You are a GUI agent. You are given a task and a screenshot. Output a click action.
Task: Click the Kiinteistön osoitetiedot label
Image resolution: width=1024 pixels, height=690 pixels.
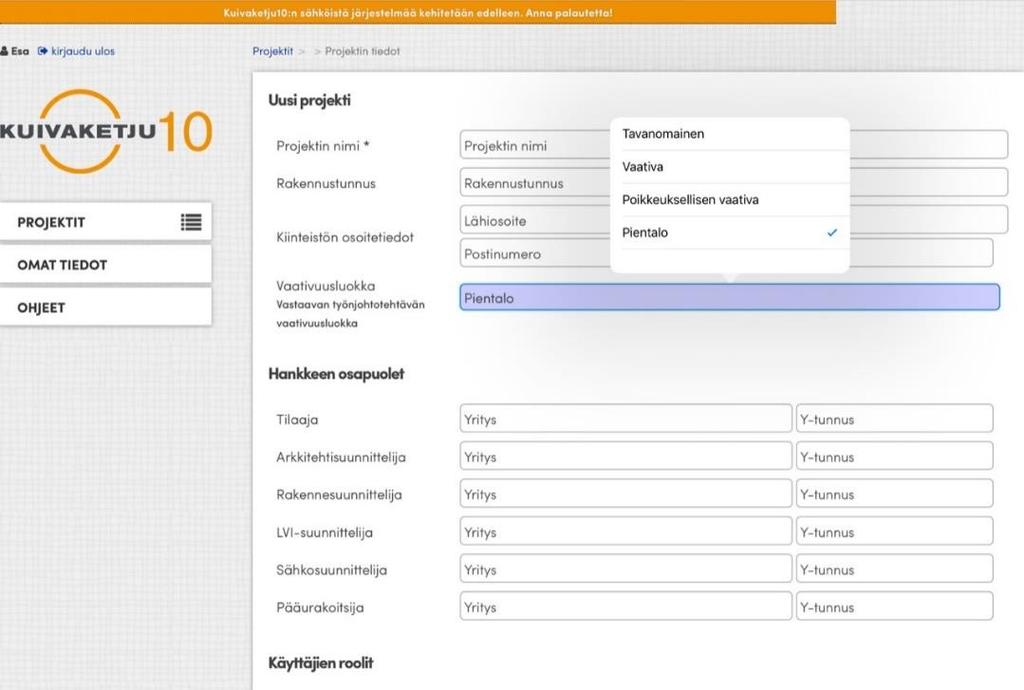[x=345, y=237]
